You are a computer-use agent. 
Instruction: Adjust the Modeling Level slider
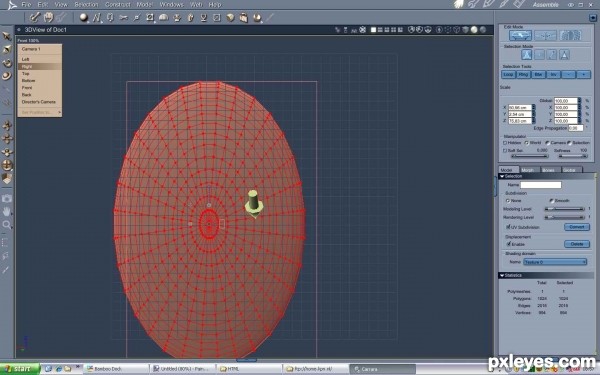click(564, 209)
